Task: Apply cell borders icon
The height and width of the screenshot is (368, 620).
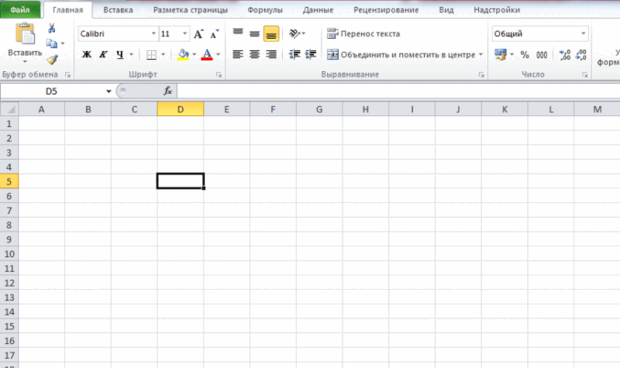Action: tap(151, 55)
